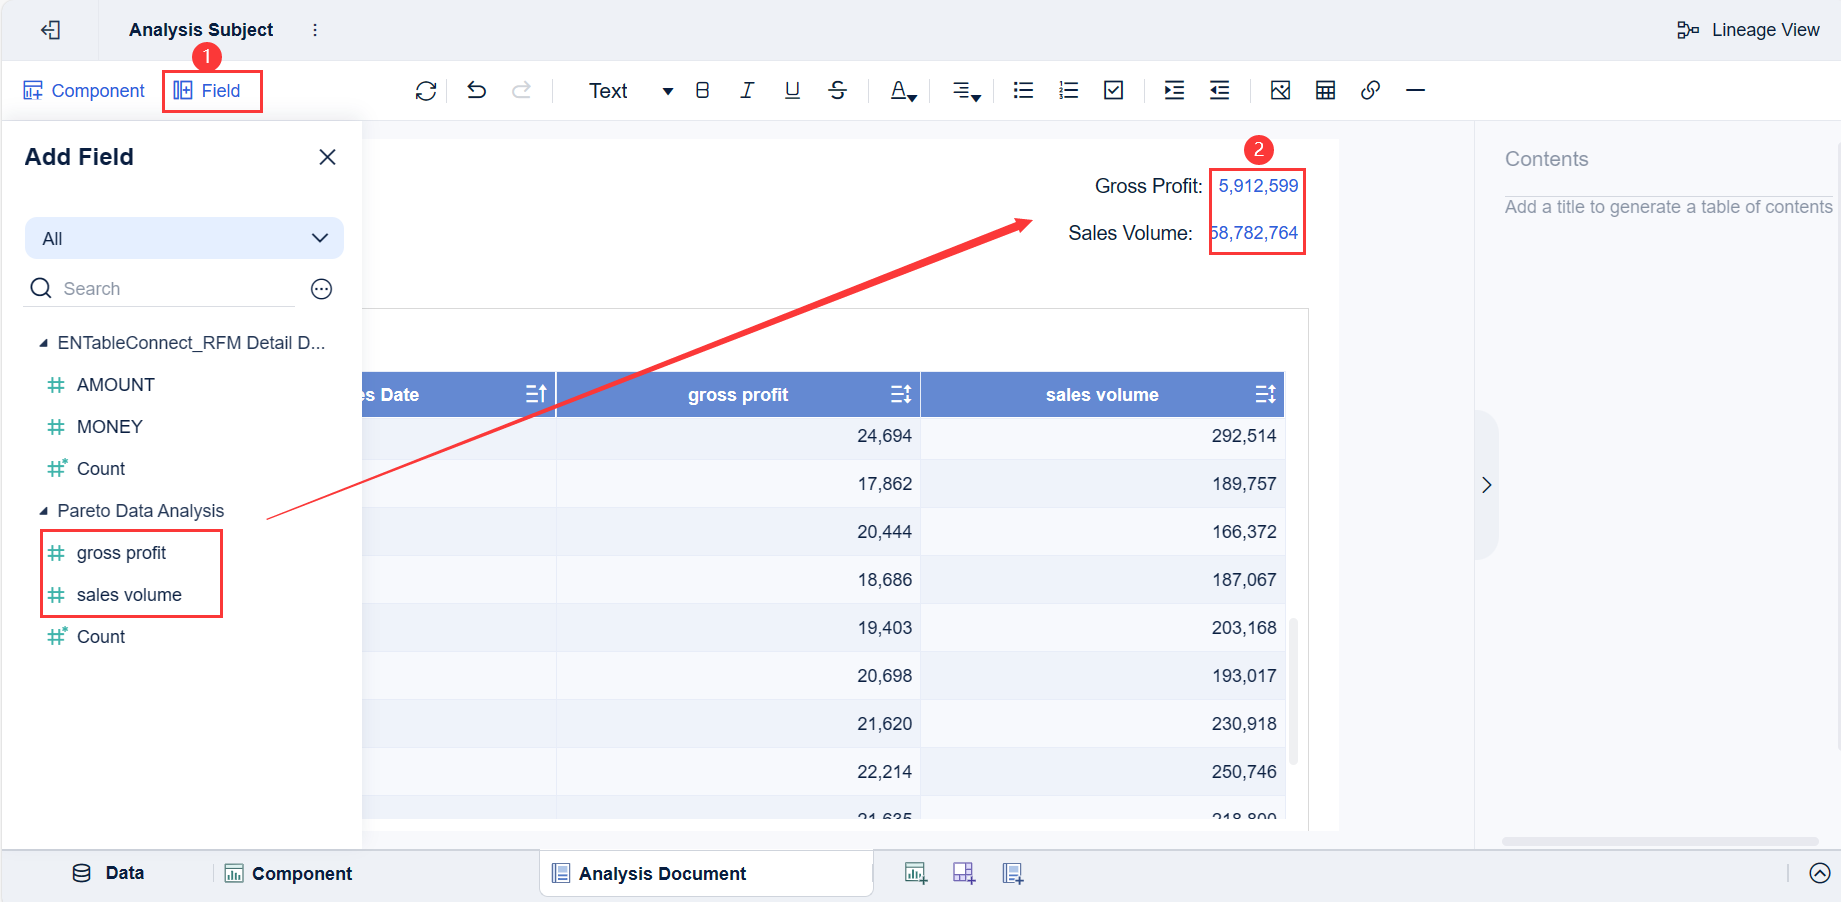Undo the last edit
Screen dimensions: 1841x902
[476, 90]
